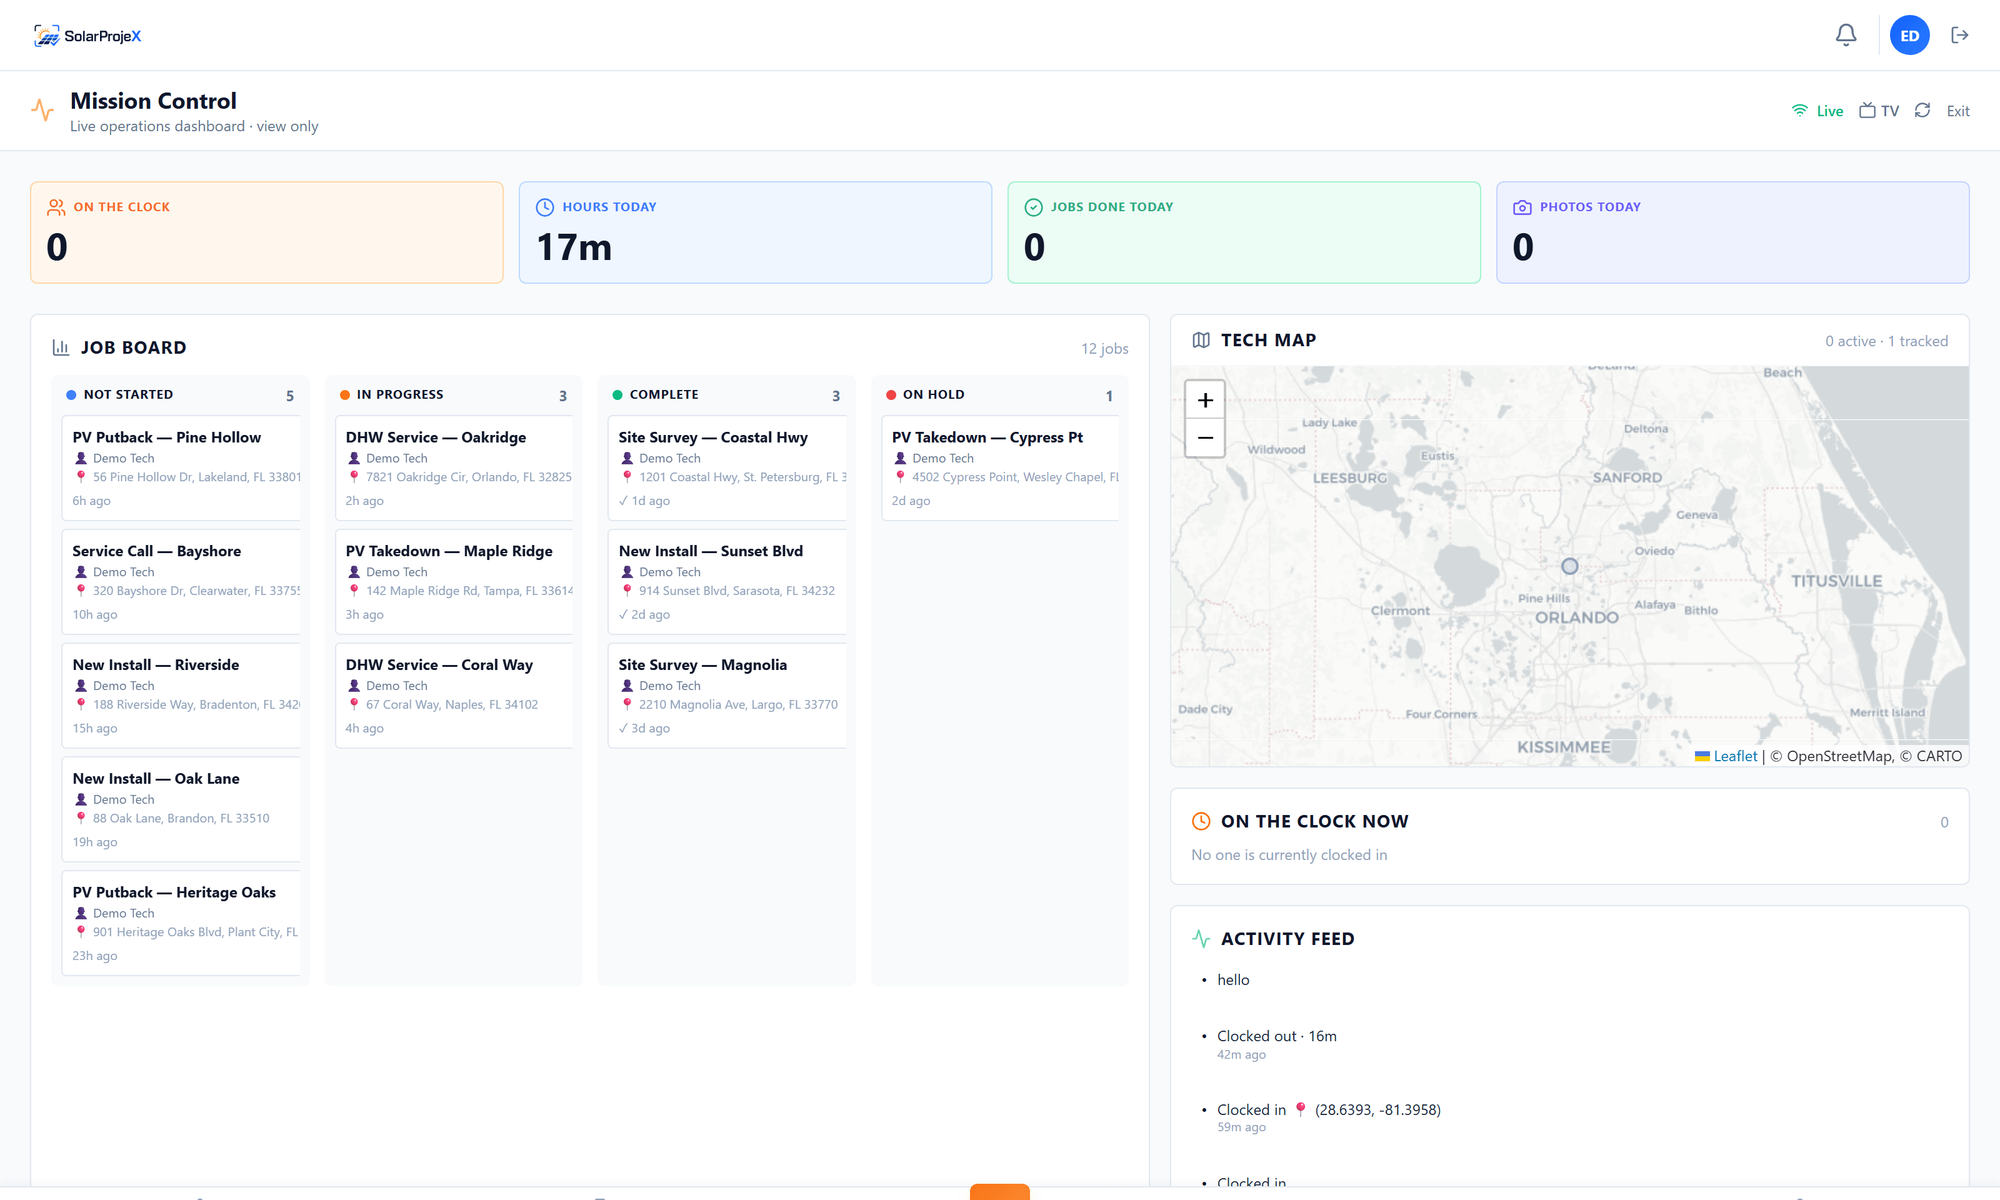Click the clock-in location pin in feed

[x=1300, y=1109]
